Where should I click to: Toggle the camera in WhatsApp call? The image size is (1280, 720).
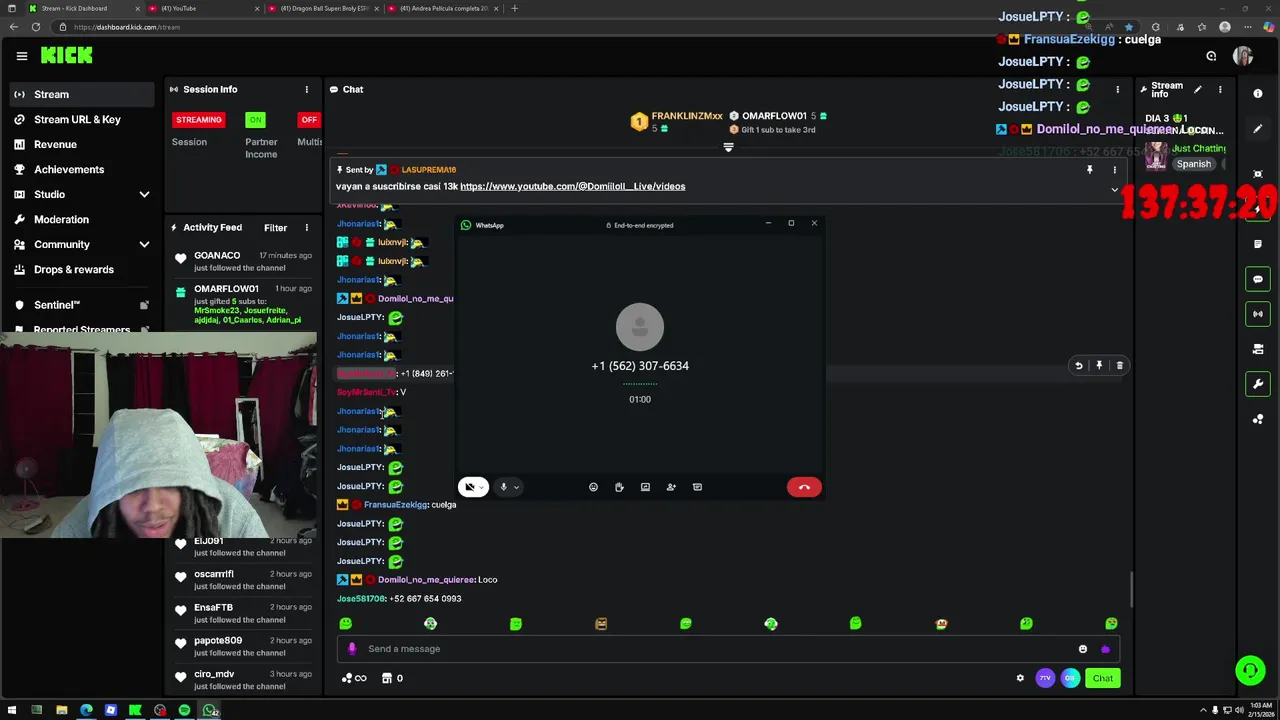pyautogui.click(x=469, y=487)
